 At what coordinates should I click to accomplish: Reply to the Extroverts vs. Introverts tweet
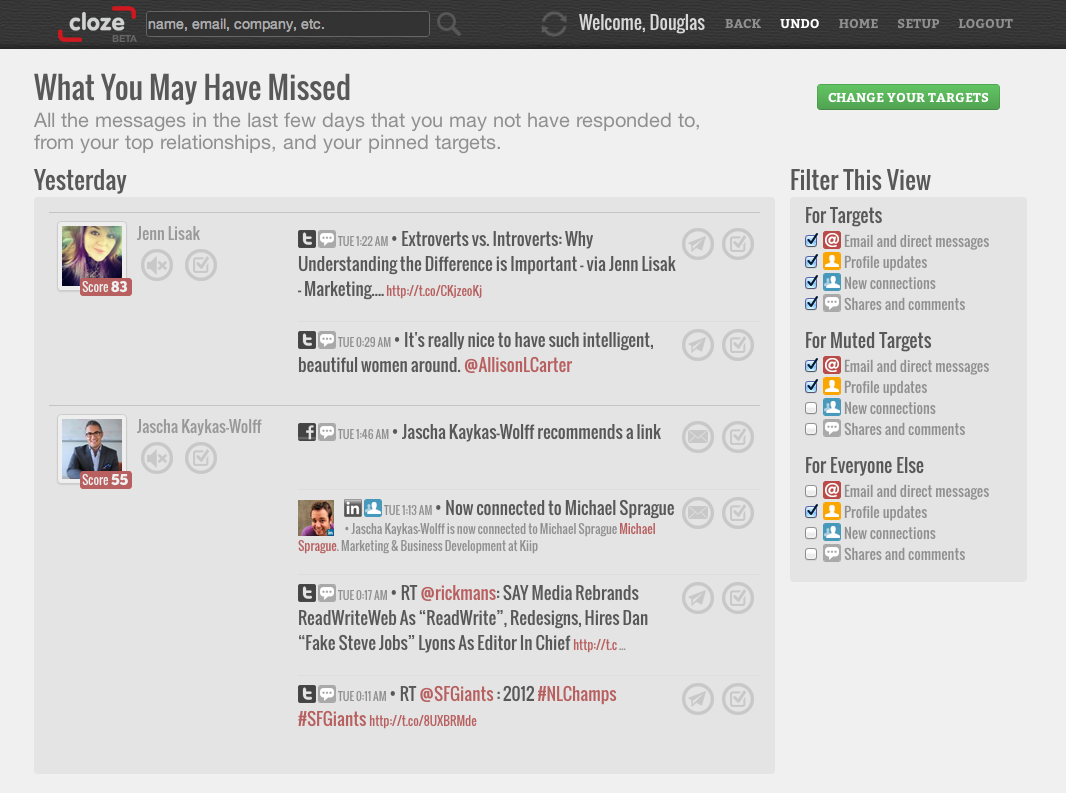click(698, 244)
